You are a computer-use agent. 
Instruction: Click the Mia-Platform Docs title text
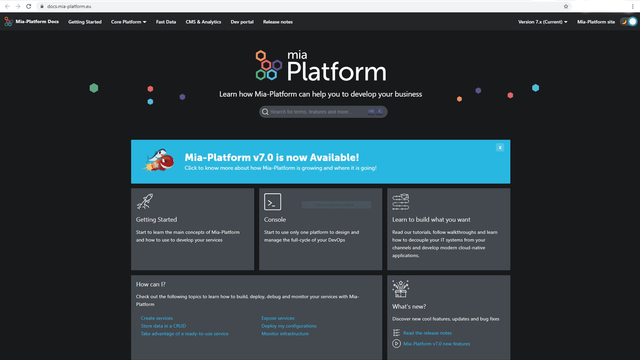[37, 22]
